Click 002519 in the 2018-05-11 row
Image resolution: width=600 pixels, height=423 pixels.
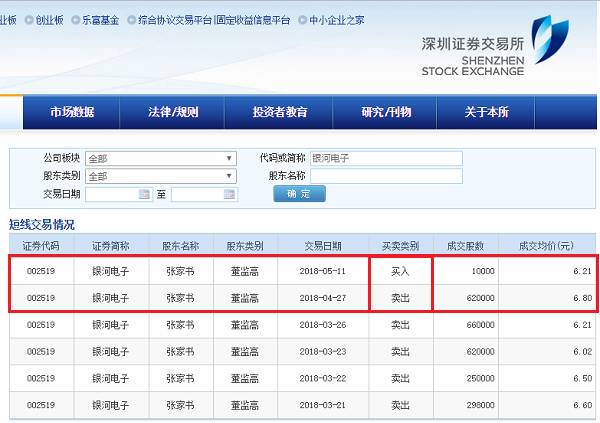tap(41, 271)
